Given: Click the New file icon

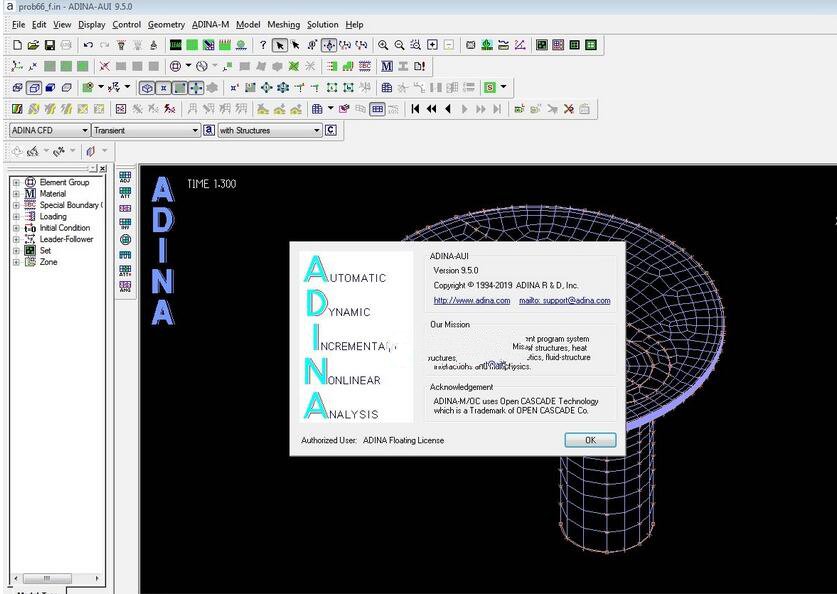Looking at the screenshot, I should pos(17,45).
